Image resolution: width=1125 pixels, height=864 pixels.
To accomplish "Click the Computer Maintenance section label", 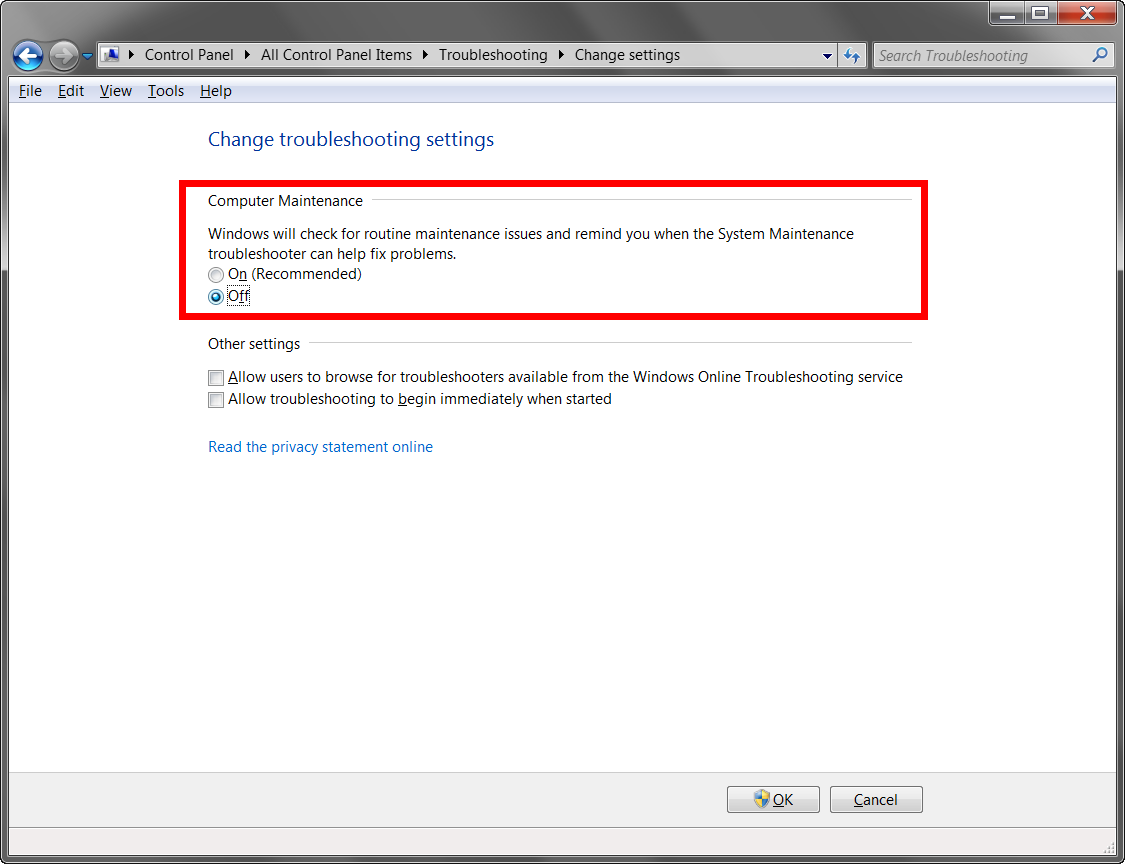I will 286,201.
